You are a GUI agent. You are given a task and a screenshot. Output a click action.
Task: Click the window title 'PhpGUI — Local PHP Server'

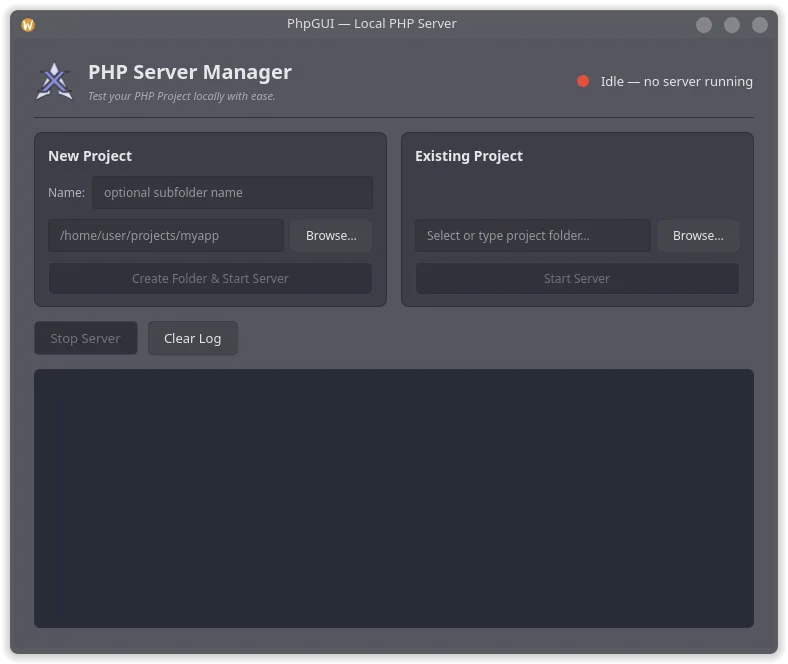(x=371, y=24)
